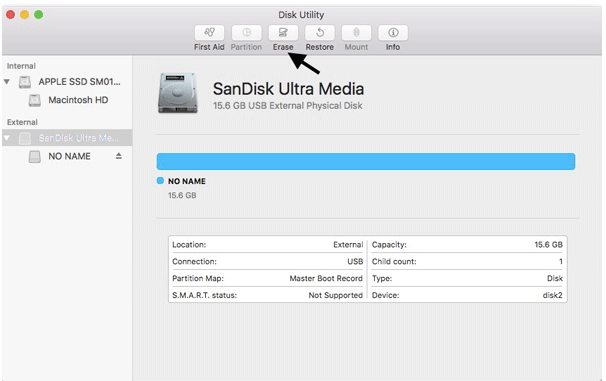Click the Macintosh HD volume icon
Image resolution: width=606 pixels, height=381 pixels.
(35, 100)
